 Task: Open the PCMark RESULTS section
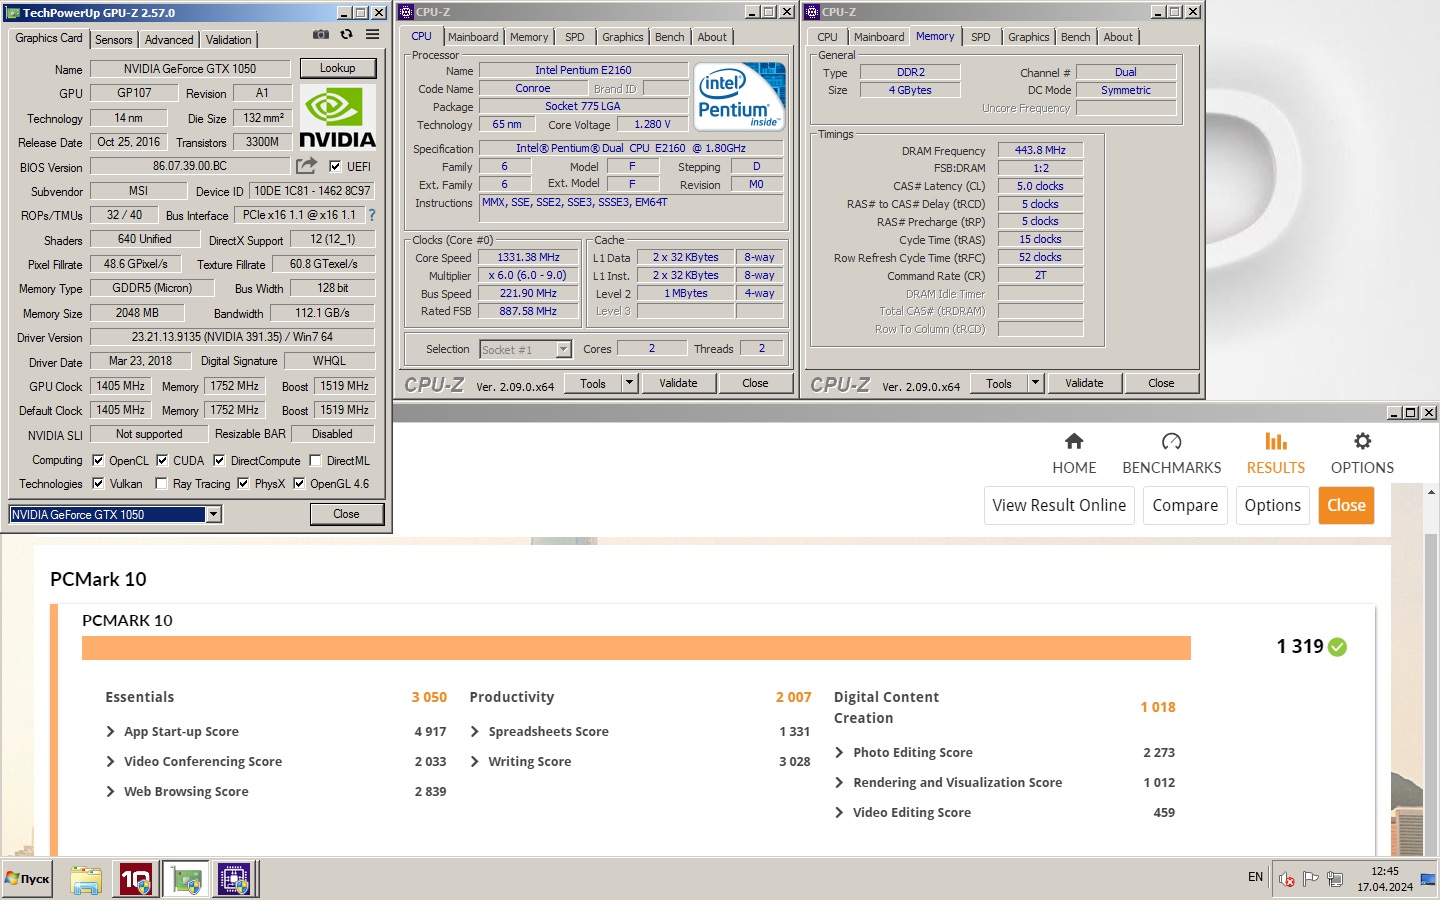[x=1275, y=454]
